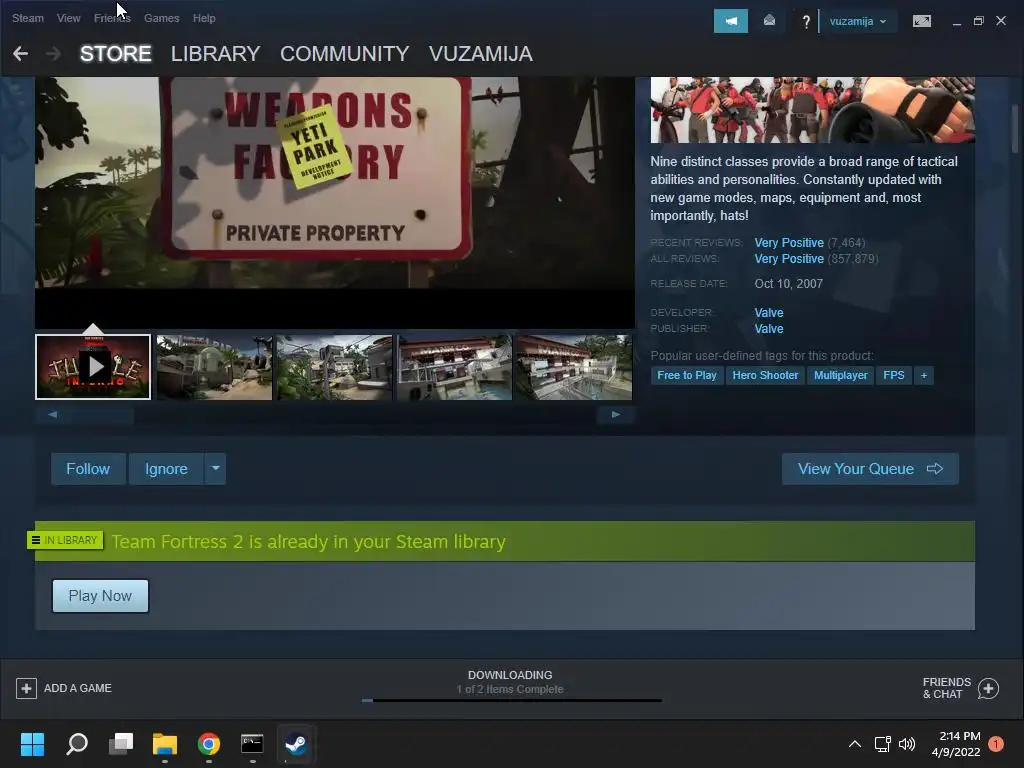This screenshot has width=1024, height=768.
Task: Play the trailer video thumbnail
Action: (93, 366)
